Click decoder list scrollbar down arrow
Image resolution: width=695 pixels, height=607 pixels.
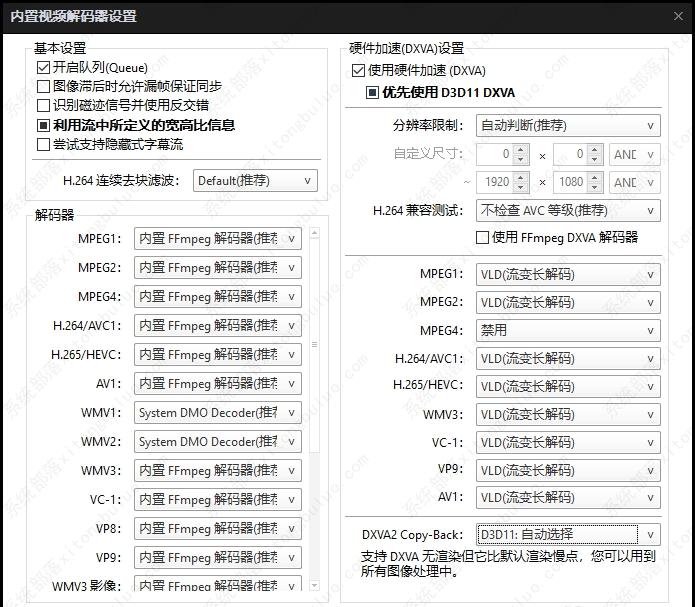coord(315,585)
